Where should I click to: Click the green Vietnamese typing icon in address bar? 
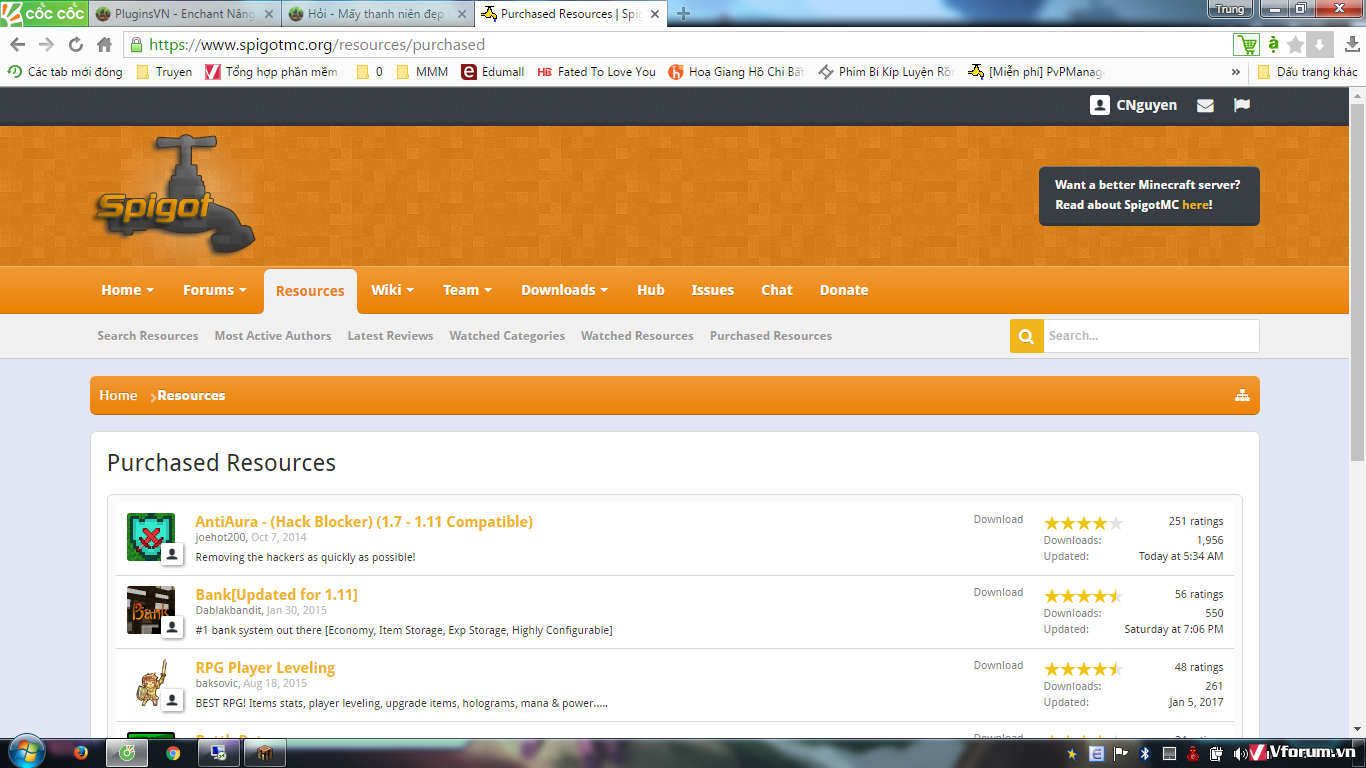[x=1274, y=45]
